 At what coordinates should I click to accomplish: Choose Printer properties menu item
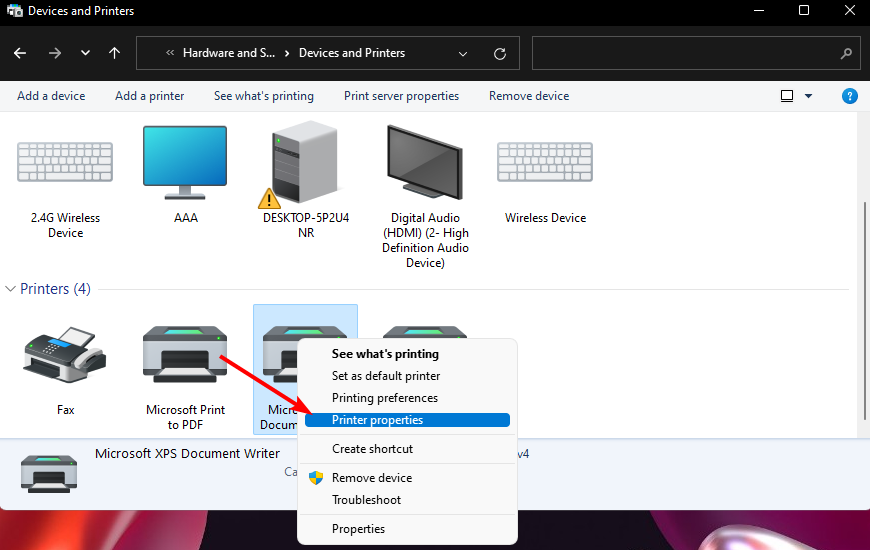point(407,420)
